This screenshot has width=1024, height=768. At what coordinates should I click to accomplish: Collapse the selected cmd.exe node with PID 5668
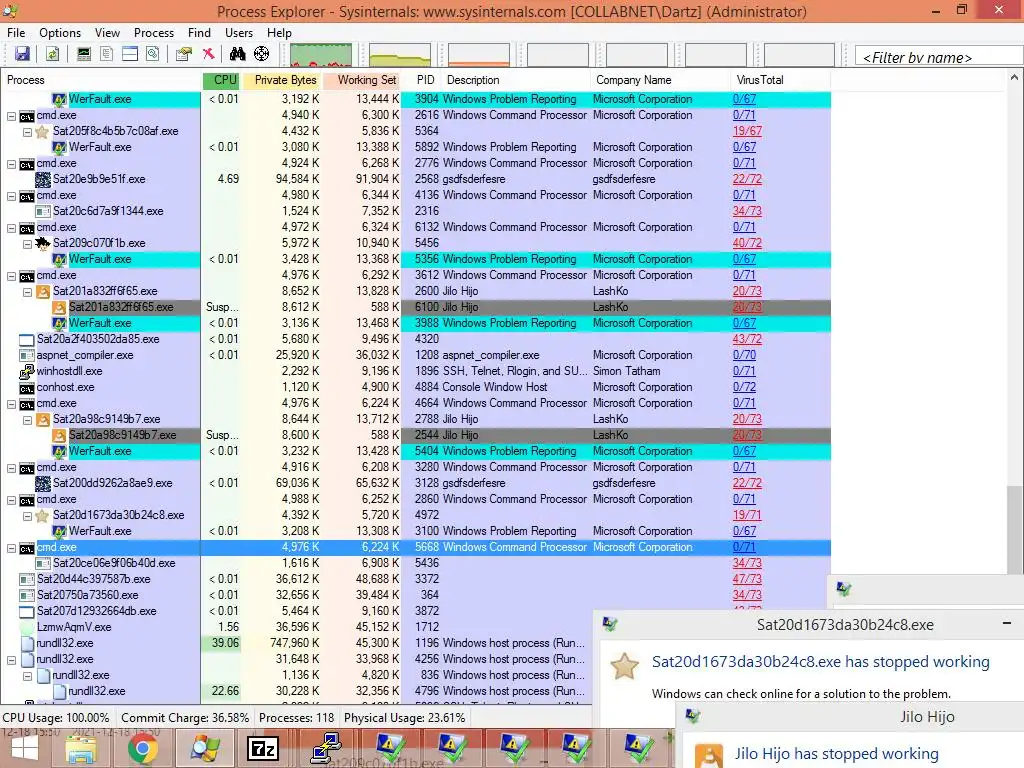[11, 548]
